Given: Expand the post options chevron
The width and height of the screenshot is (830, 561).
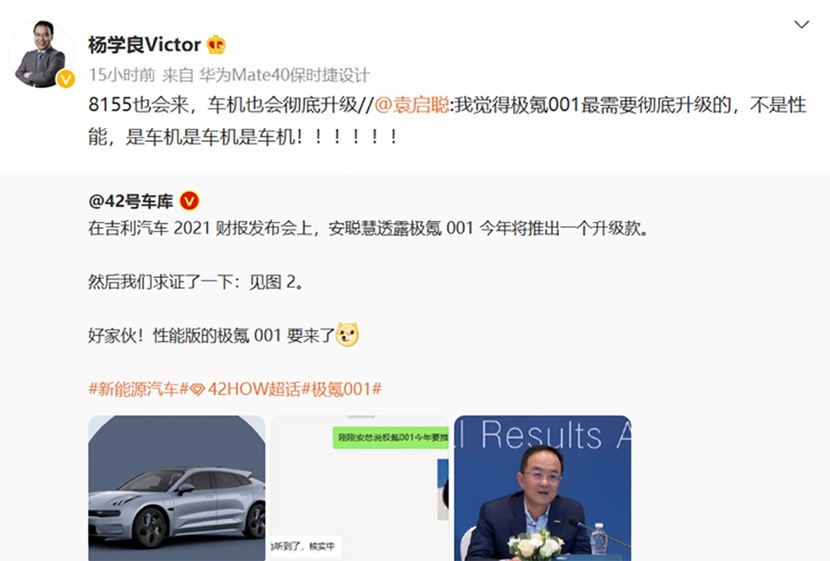Looking at the screenshot, I should 801,24.
